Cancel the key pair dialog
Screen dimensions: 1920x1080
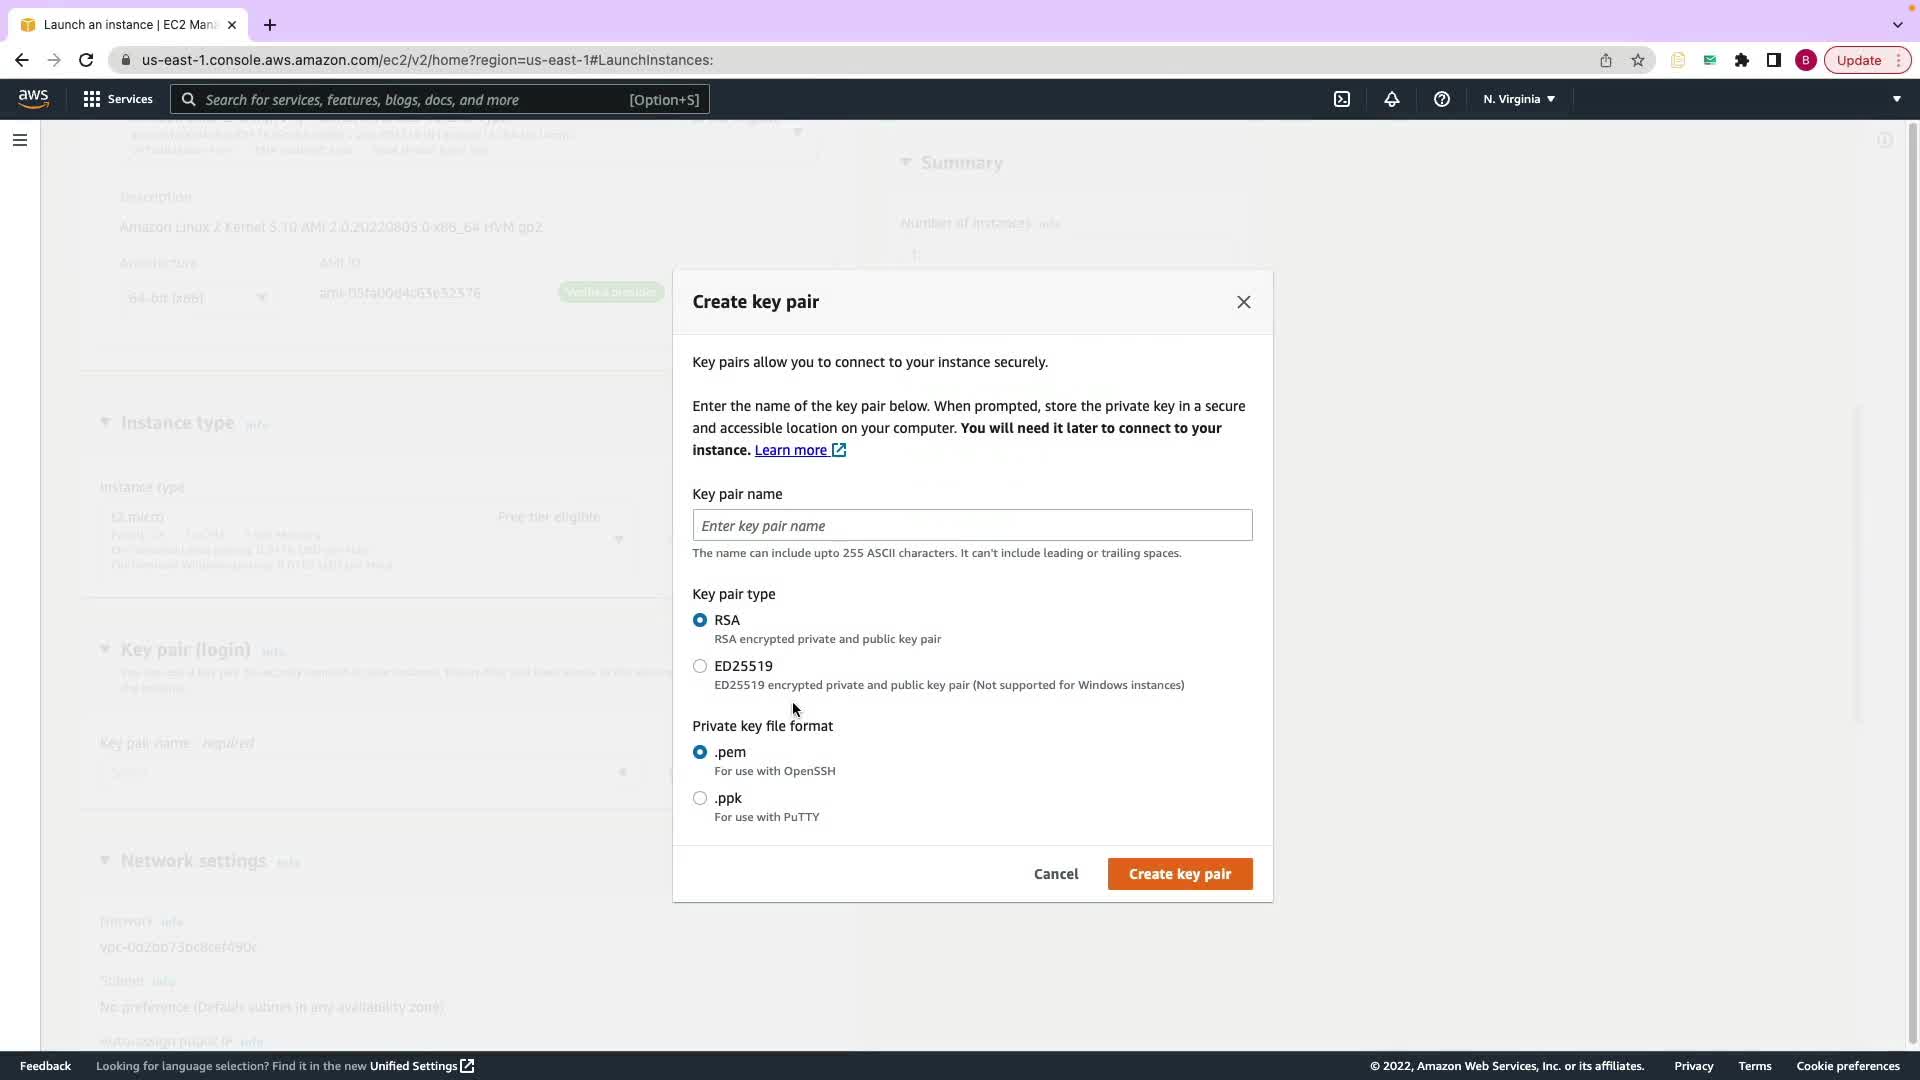[1055, 874]
